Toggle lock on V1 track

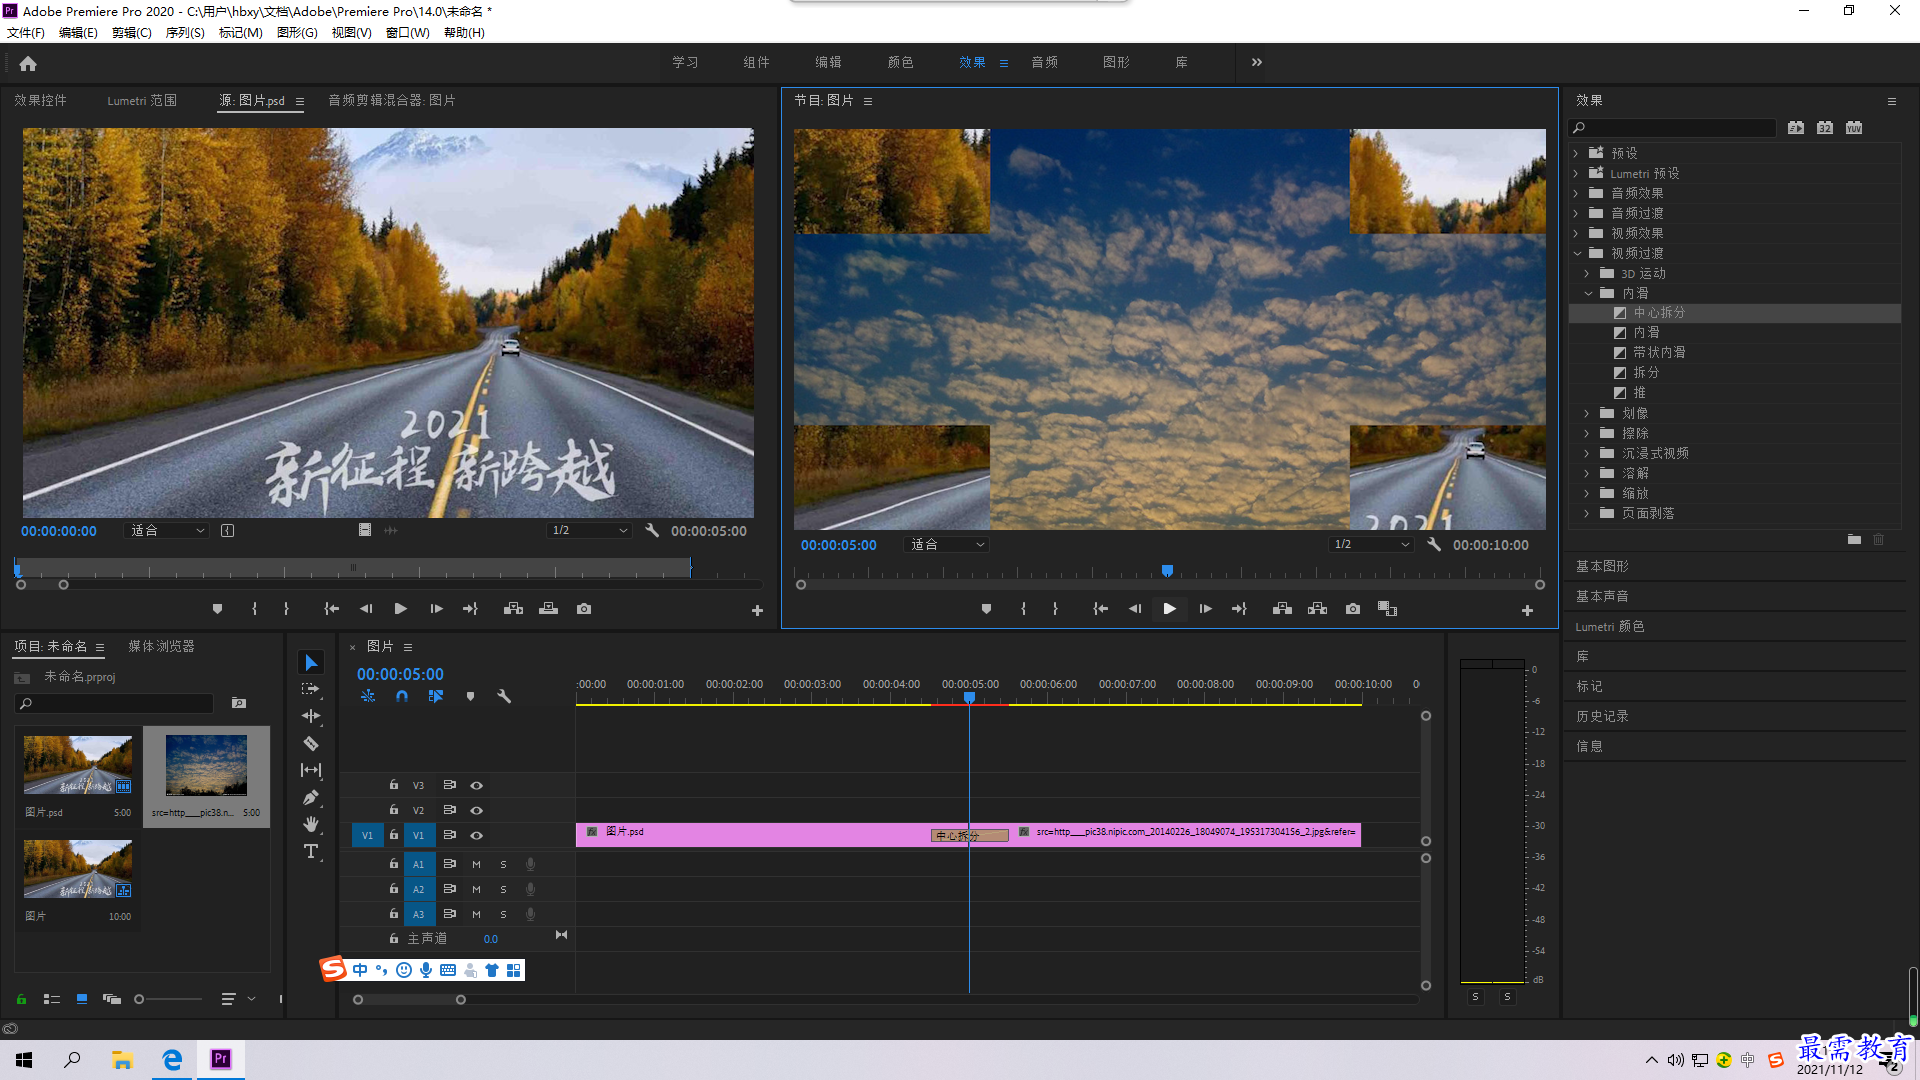pos(394,834)
